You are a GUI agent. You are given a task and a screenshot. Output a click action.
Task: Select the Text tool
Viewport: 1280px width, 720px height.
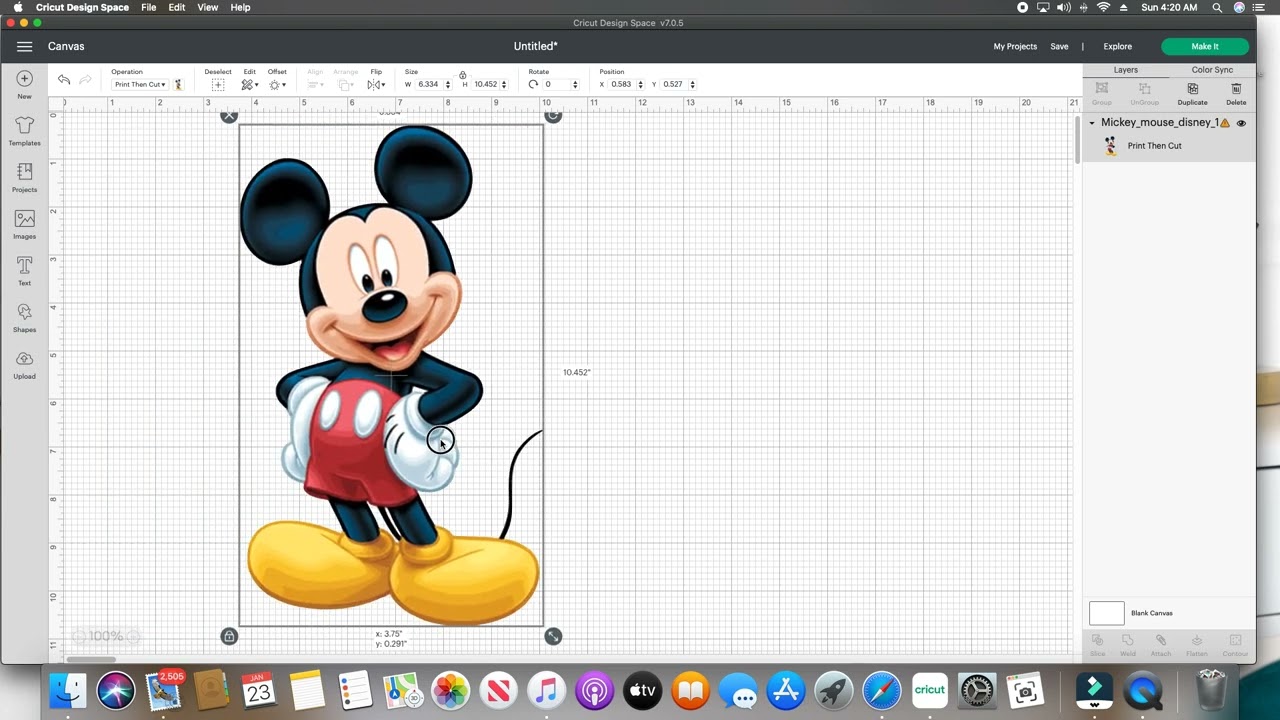24,265
